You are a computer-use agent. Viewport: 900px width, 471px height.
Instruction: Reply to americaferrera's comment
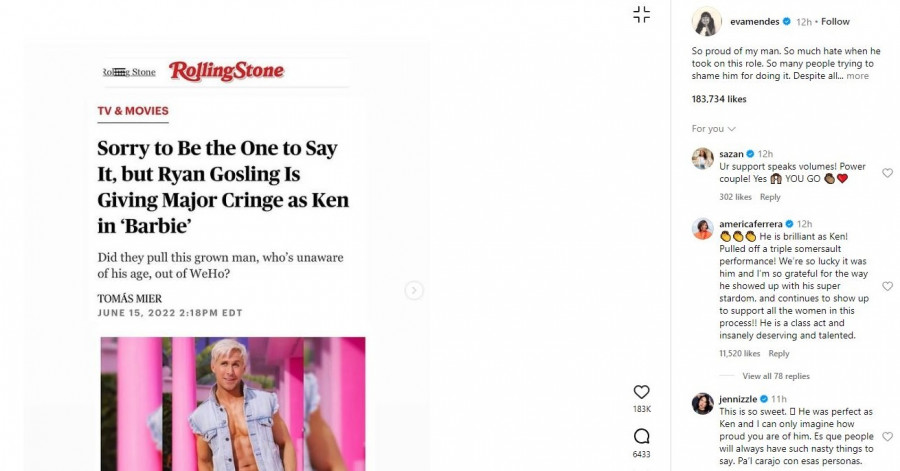tap(778, 353)
